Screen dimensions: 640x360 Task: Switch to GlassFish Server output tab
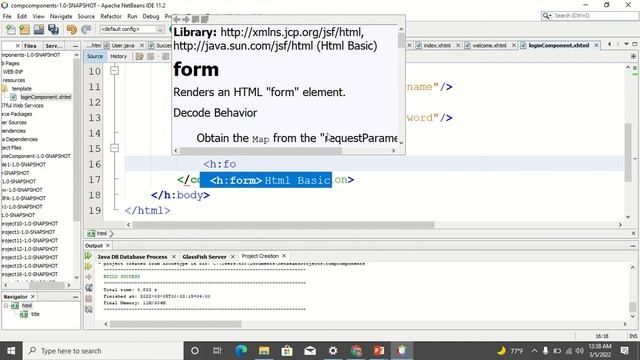[x=204, y=257]
